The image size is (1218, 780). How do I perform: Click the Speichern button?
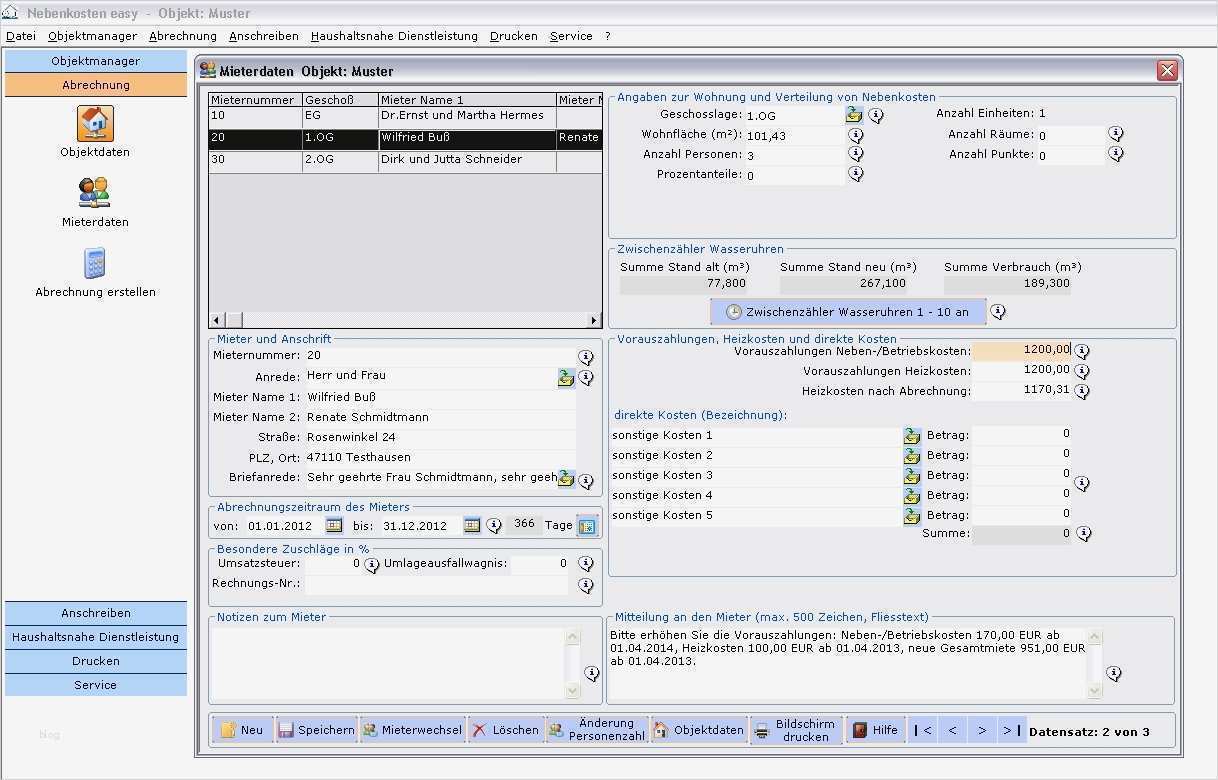(x=316, y=730)
